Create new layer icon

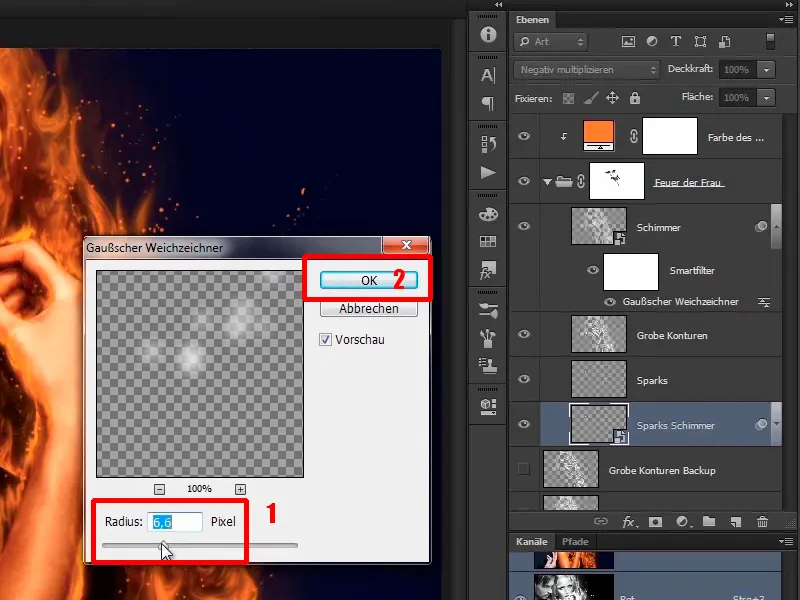[736, 521]
